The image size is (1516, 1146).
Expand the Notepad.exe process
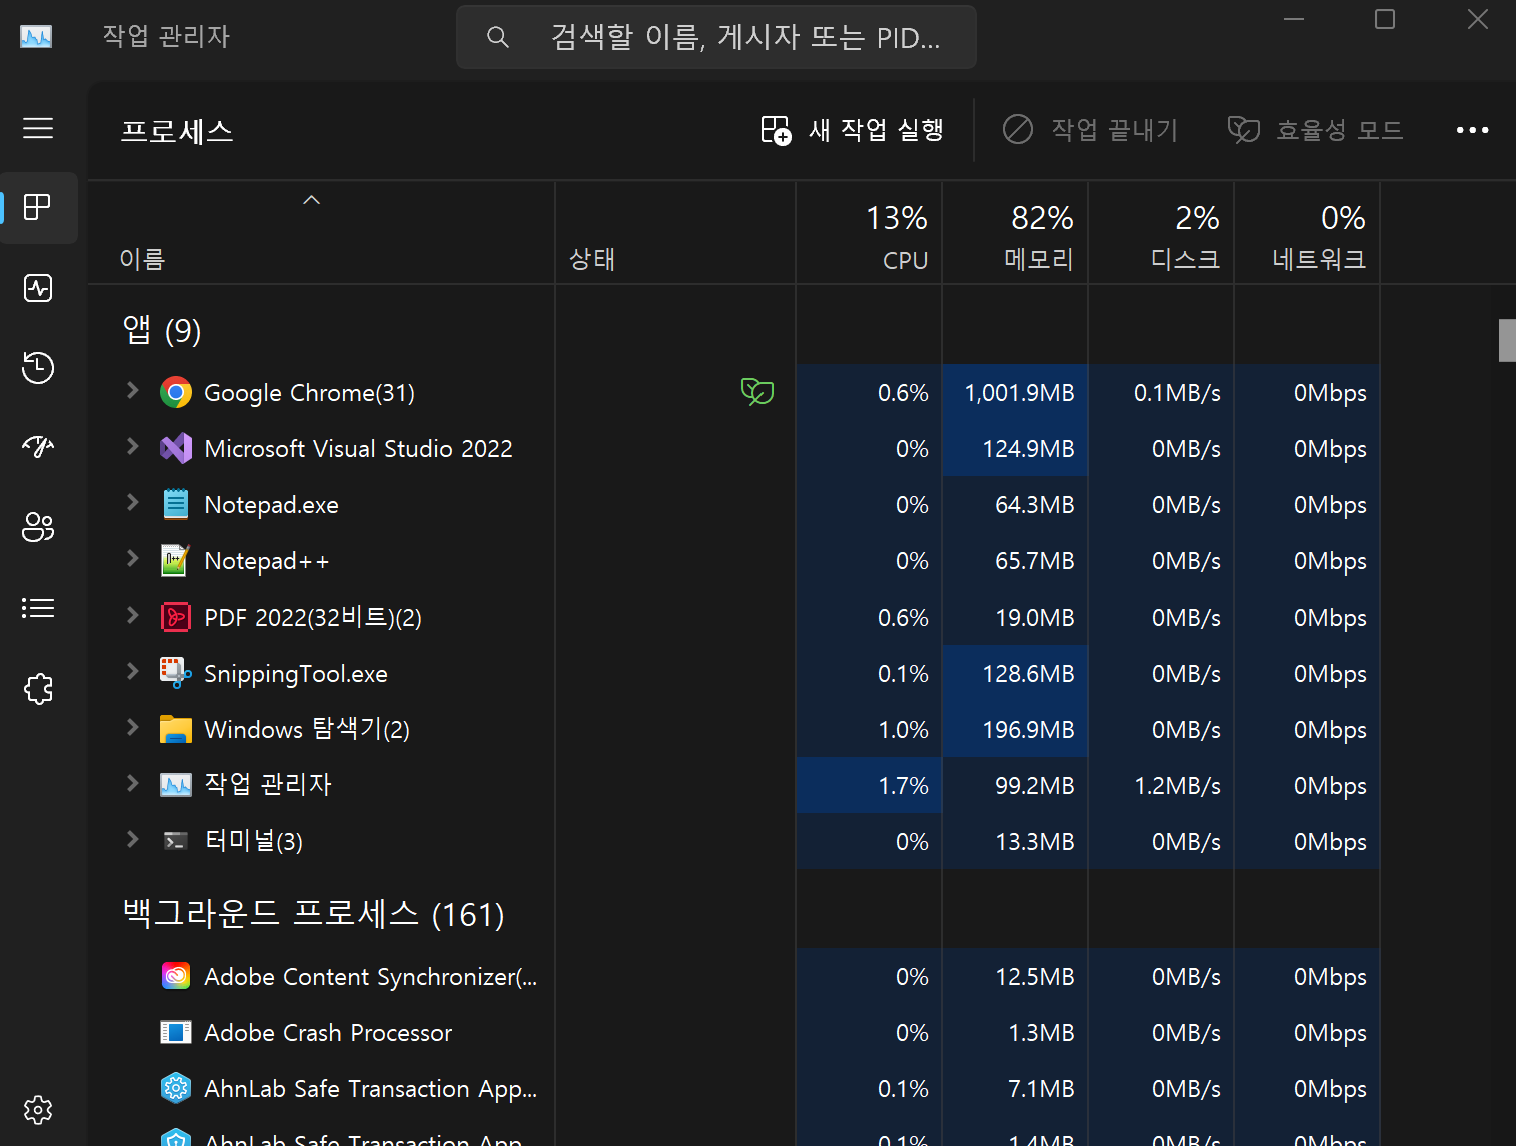pos(132,503)
